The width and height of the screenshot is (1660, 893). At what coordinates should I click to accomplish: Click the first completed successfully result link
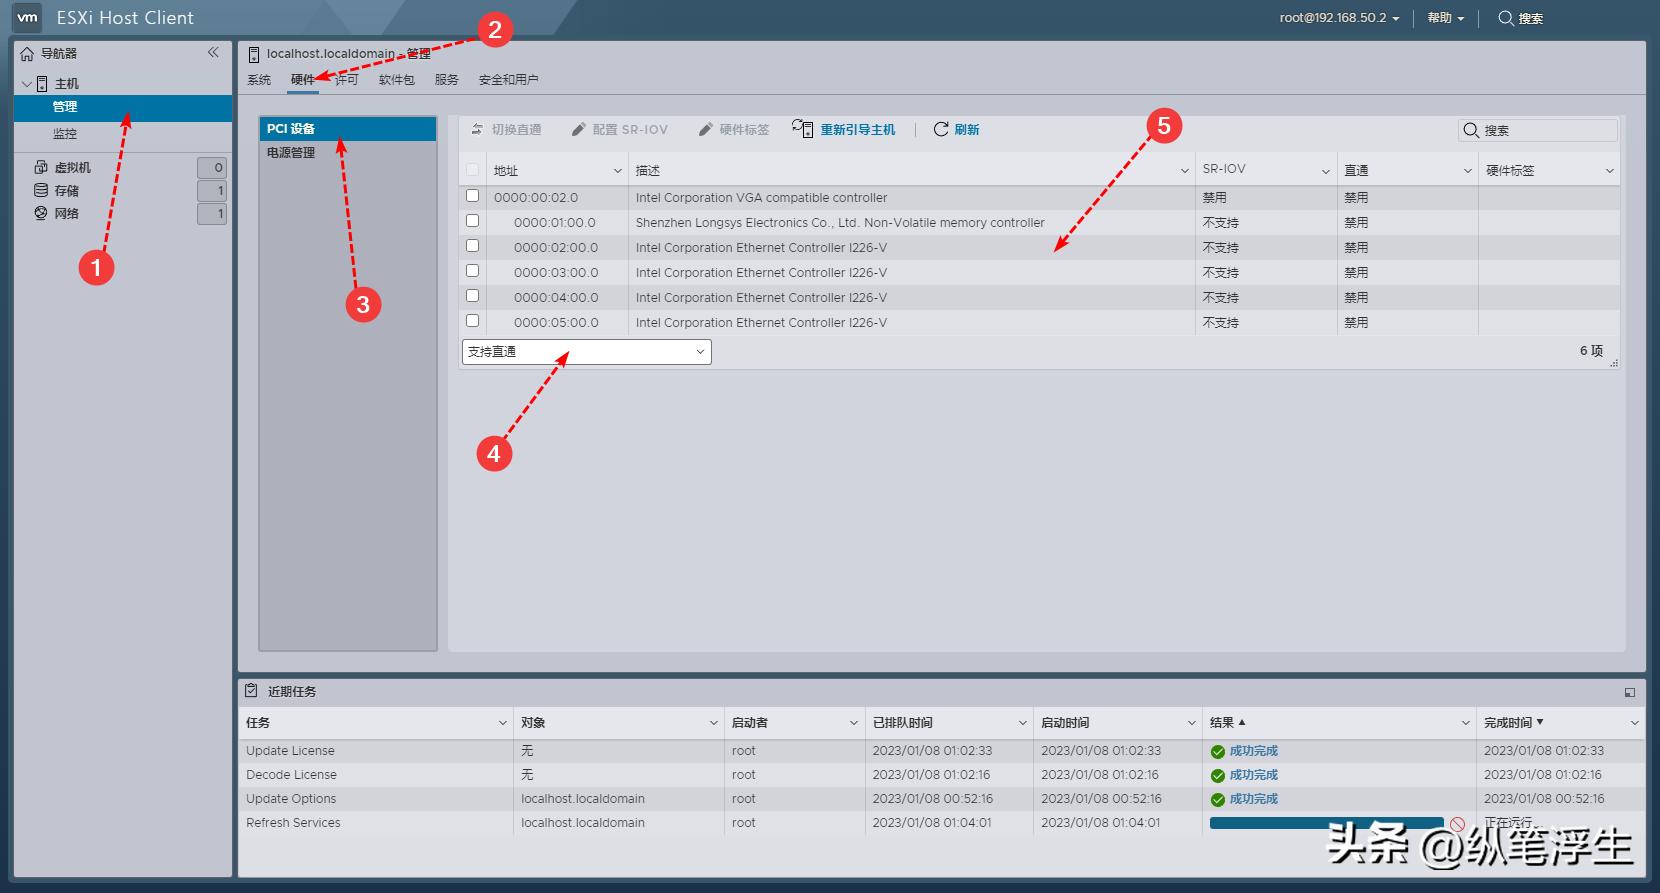point(1253,751)
